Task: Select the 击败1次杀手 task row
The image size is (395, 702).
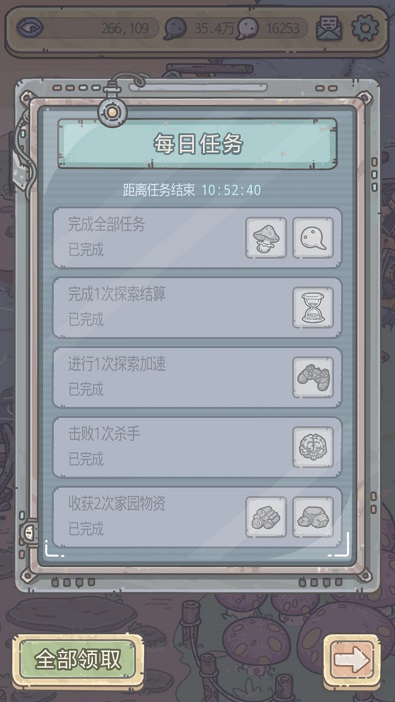Action: point(197,447)
